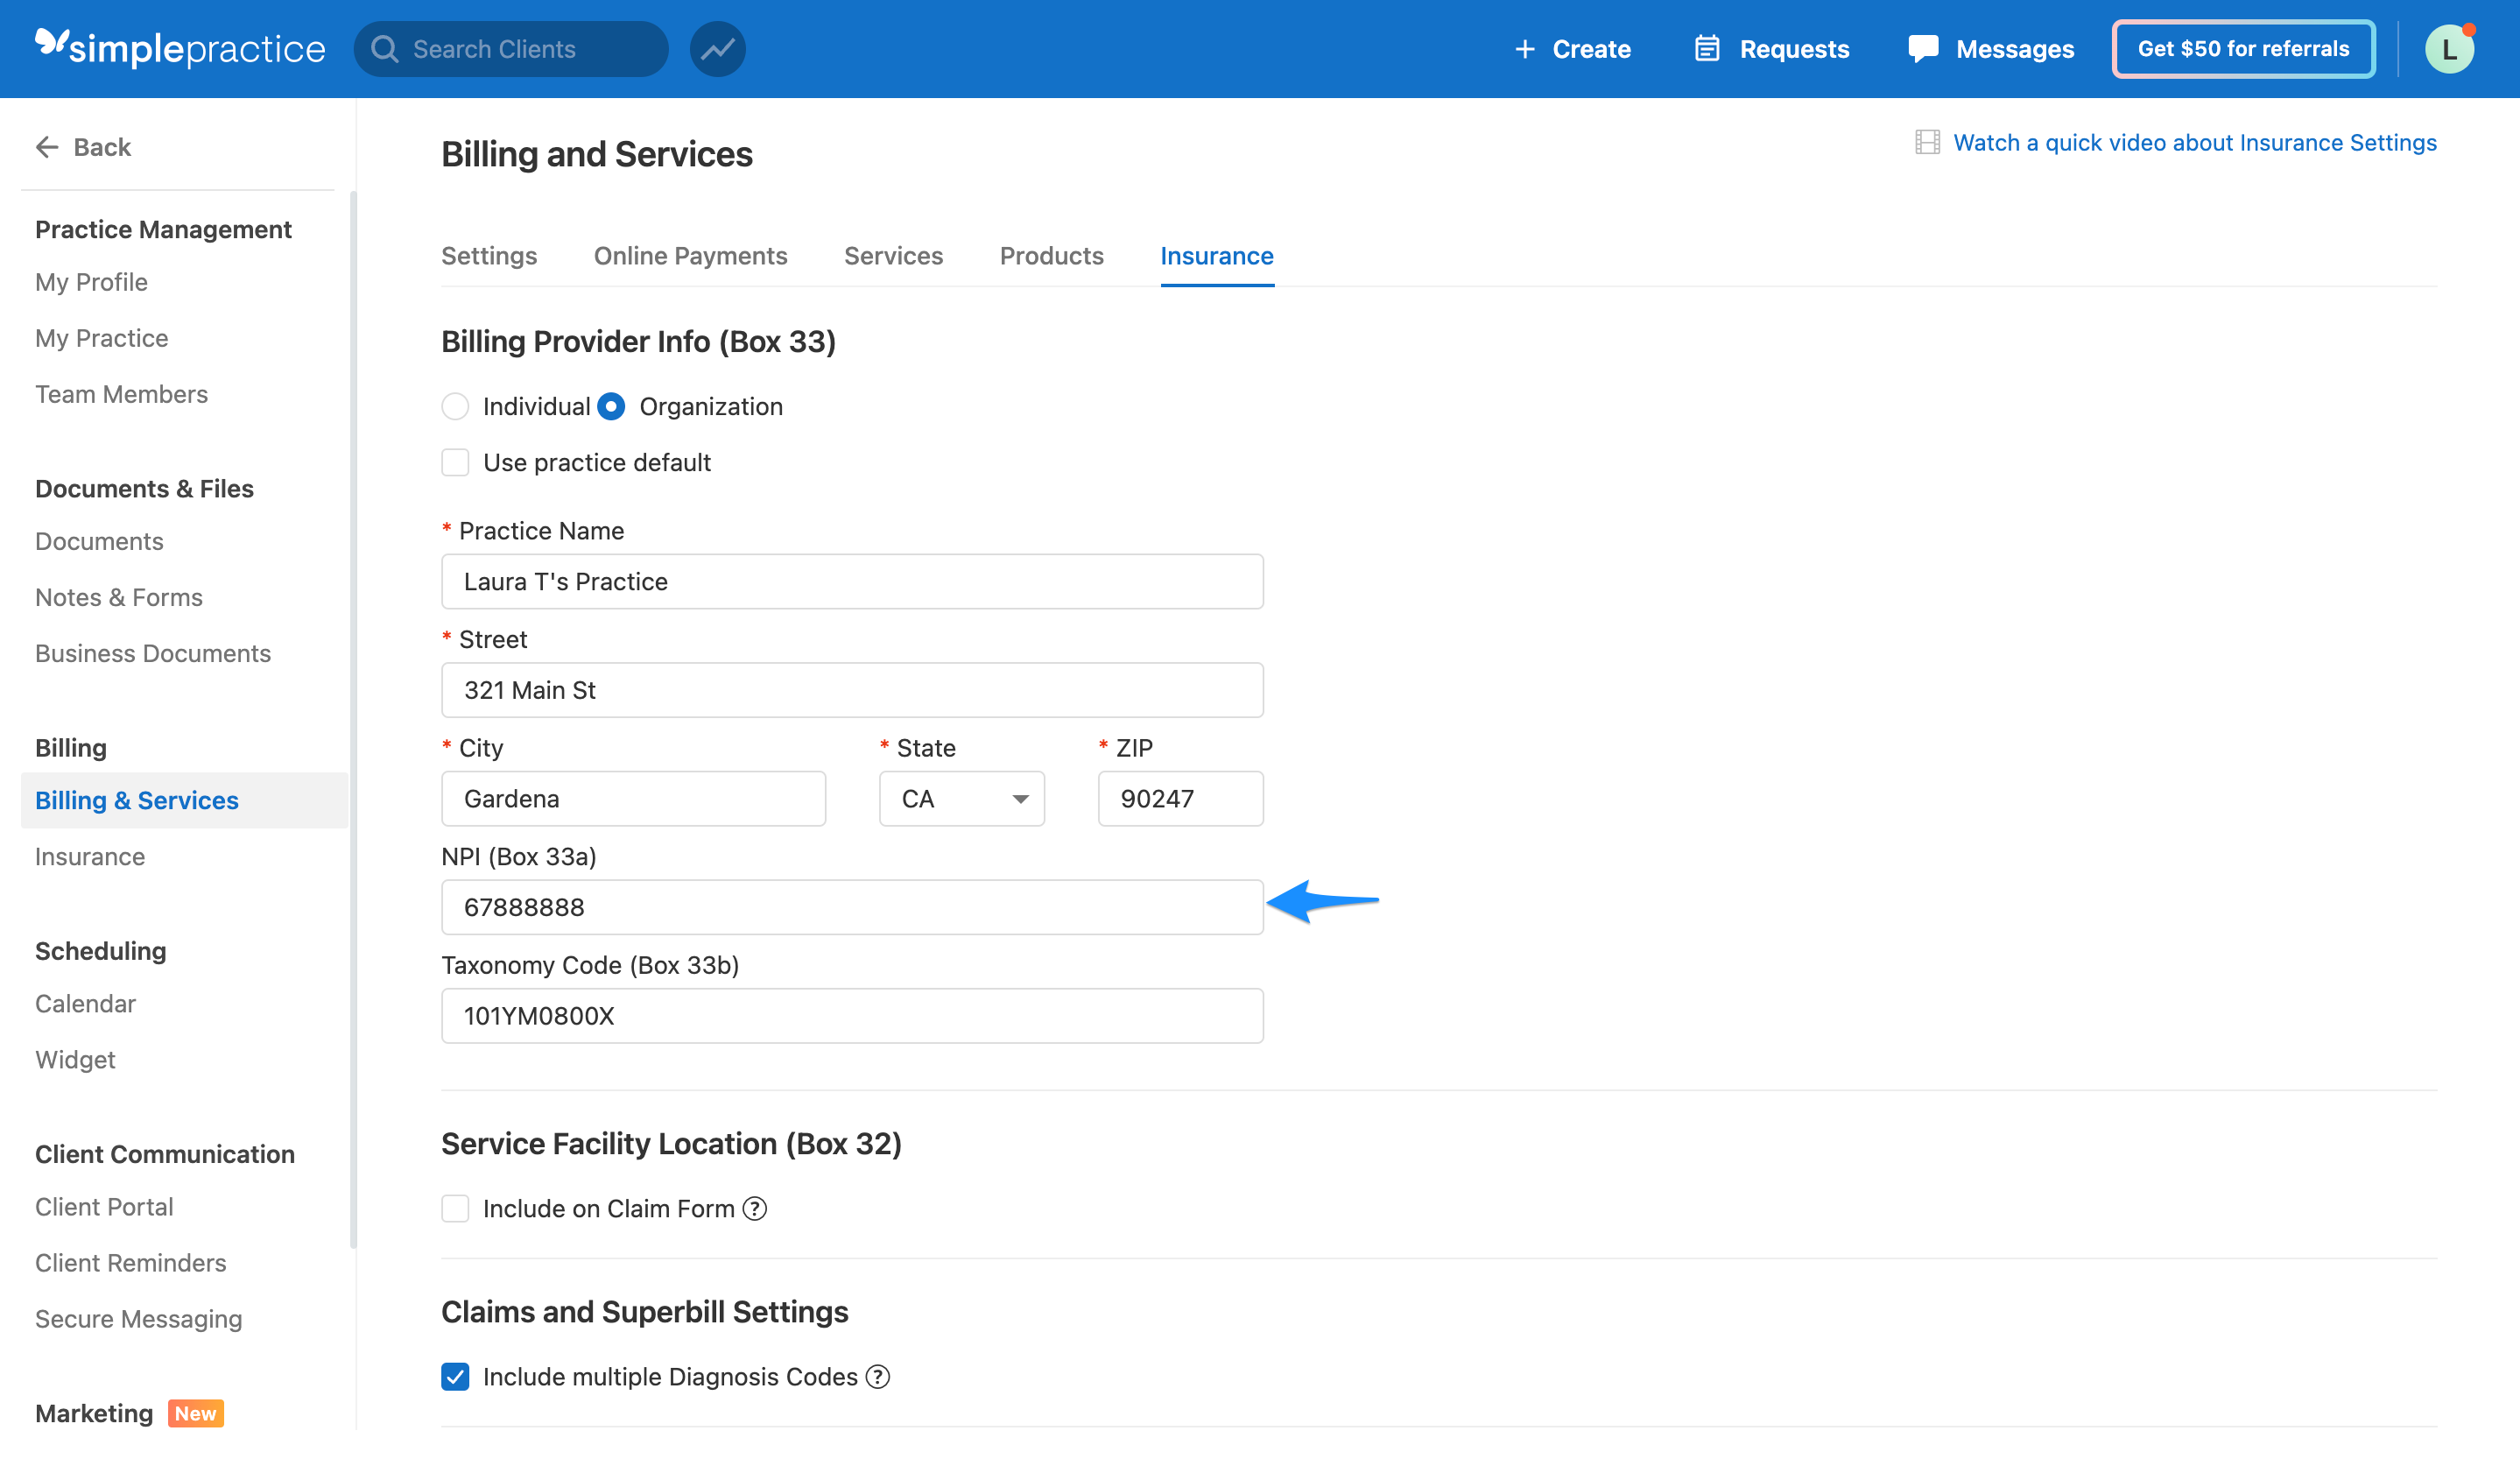Click the film strip video icon
Screen dimensions: 2520x1466
(x=1927, y=142)
